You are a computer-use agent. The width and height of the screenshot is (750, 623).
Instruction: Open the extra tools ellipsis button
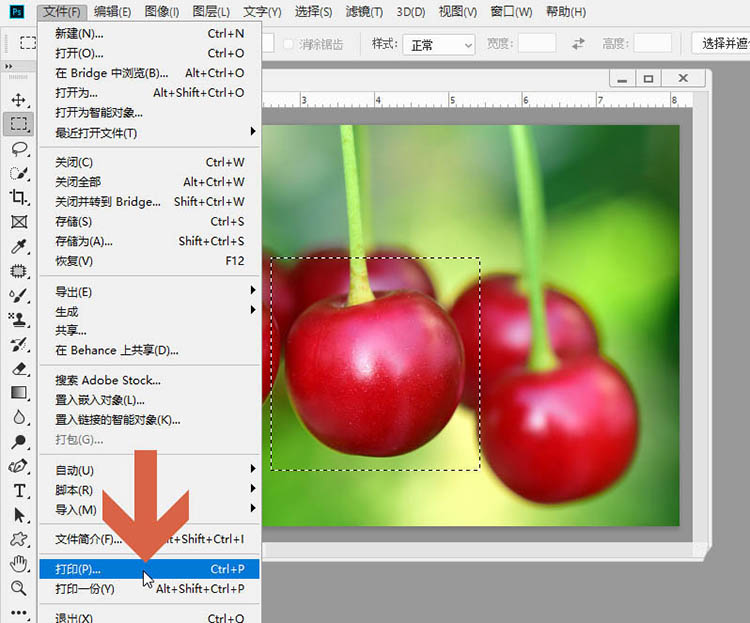(19, 612)
